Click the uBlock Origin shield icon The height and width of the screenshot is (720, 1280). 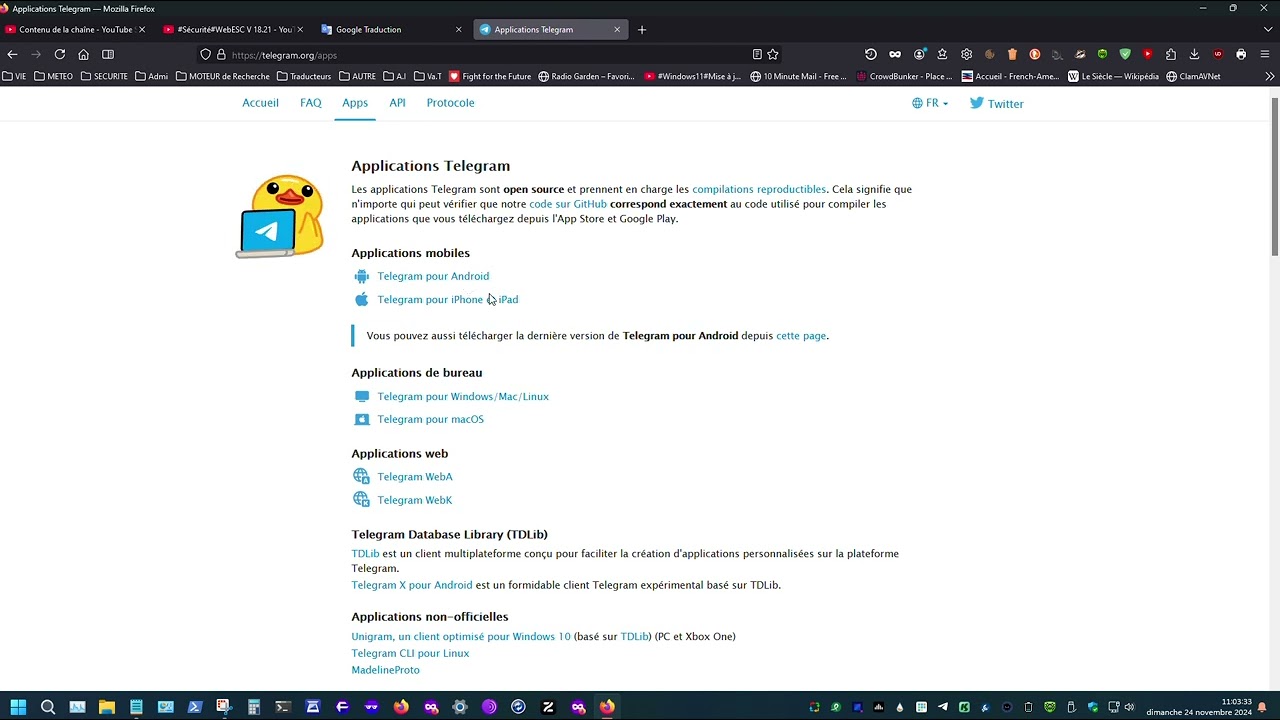coord(1218,54)
